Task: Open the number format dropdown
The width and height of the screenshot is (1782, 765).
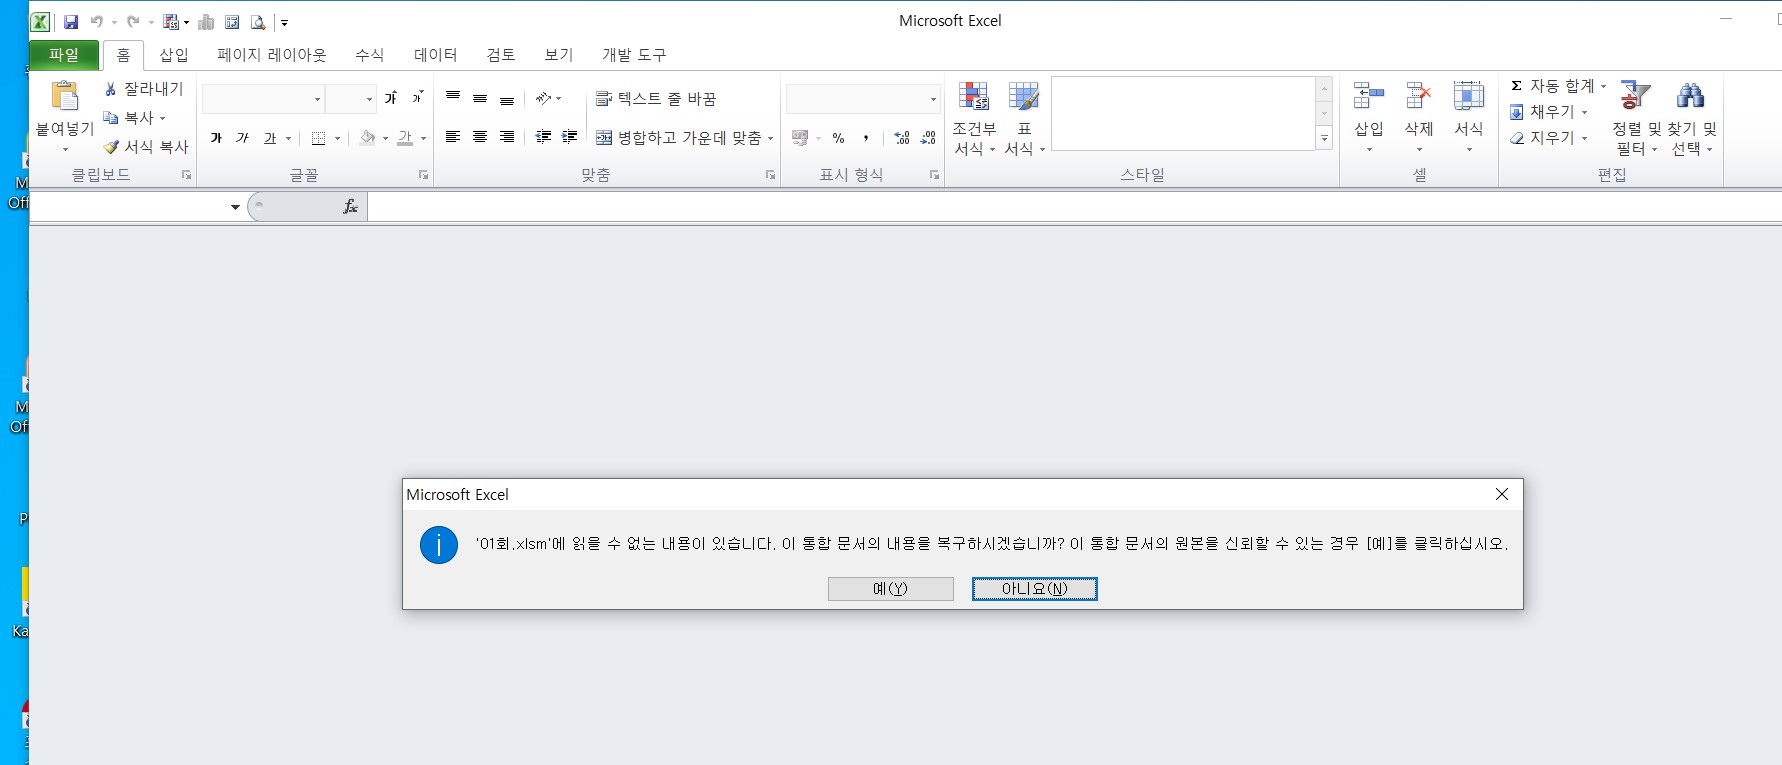Action: click(x=933, y=99)
